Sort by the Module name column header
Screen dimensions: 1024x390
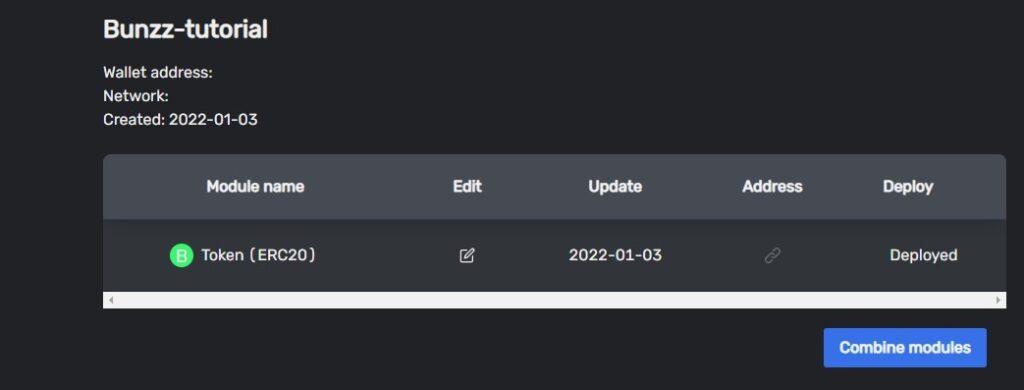(x=255, y=187)
